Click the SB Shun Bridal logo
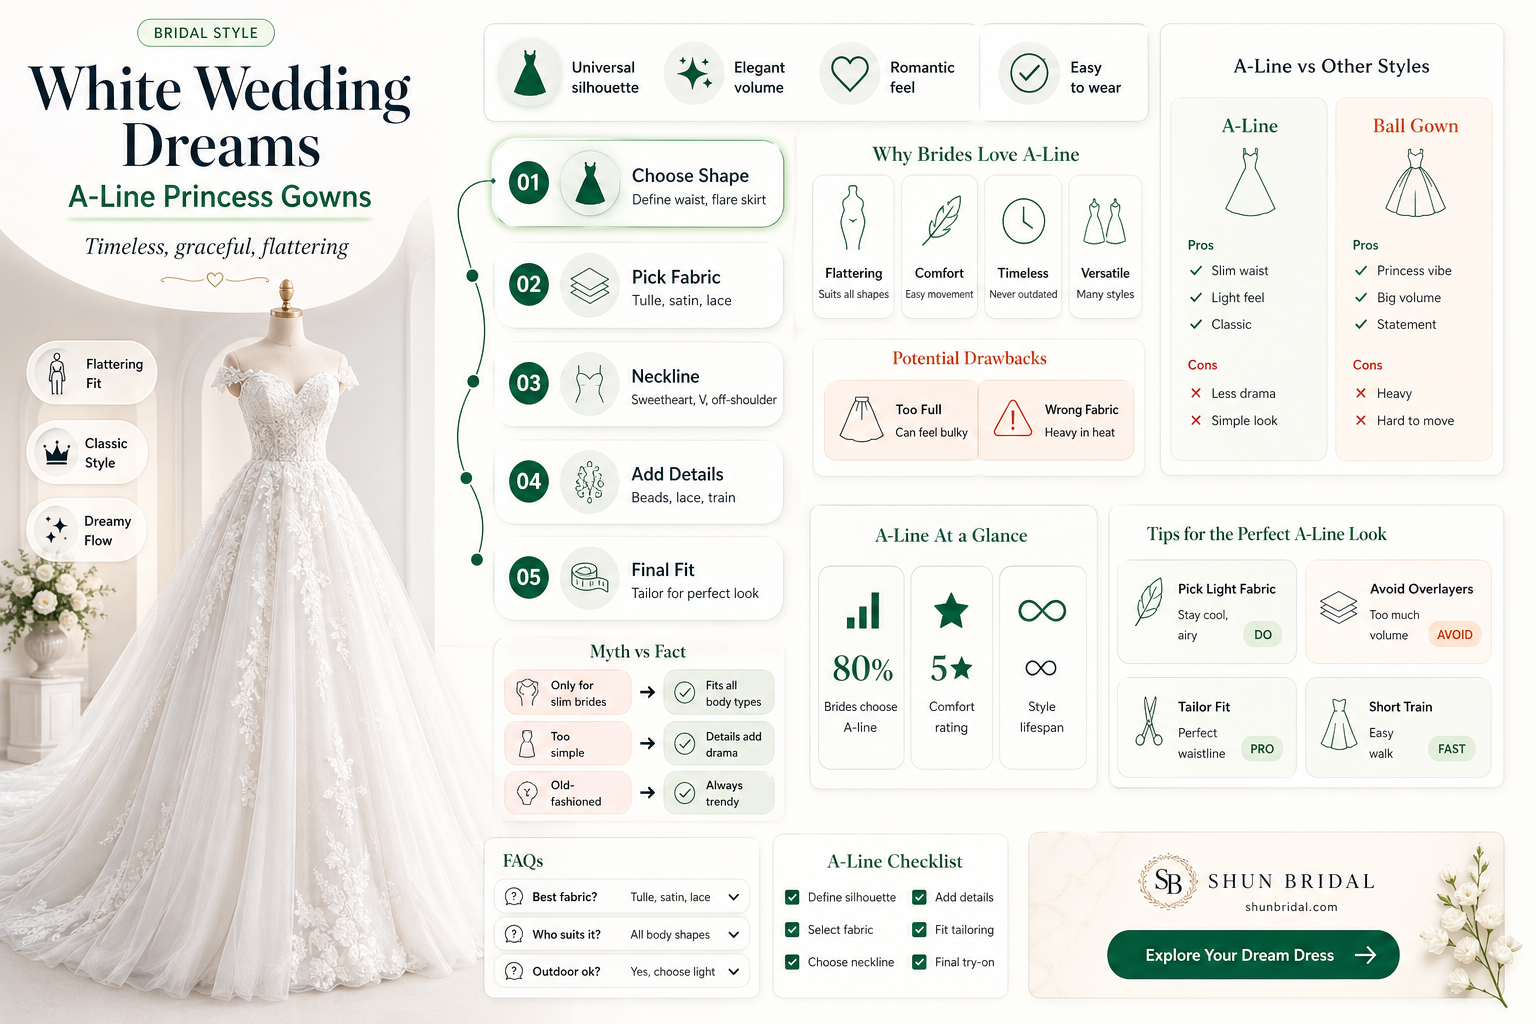The image size is (1536, 1024). (x=1168, y=881)
